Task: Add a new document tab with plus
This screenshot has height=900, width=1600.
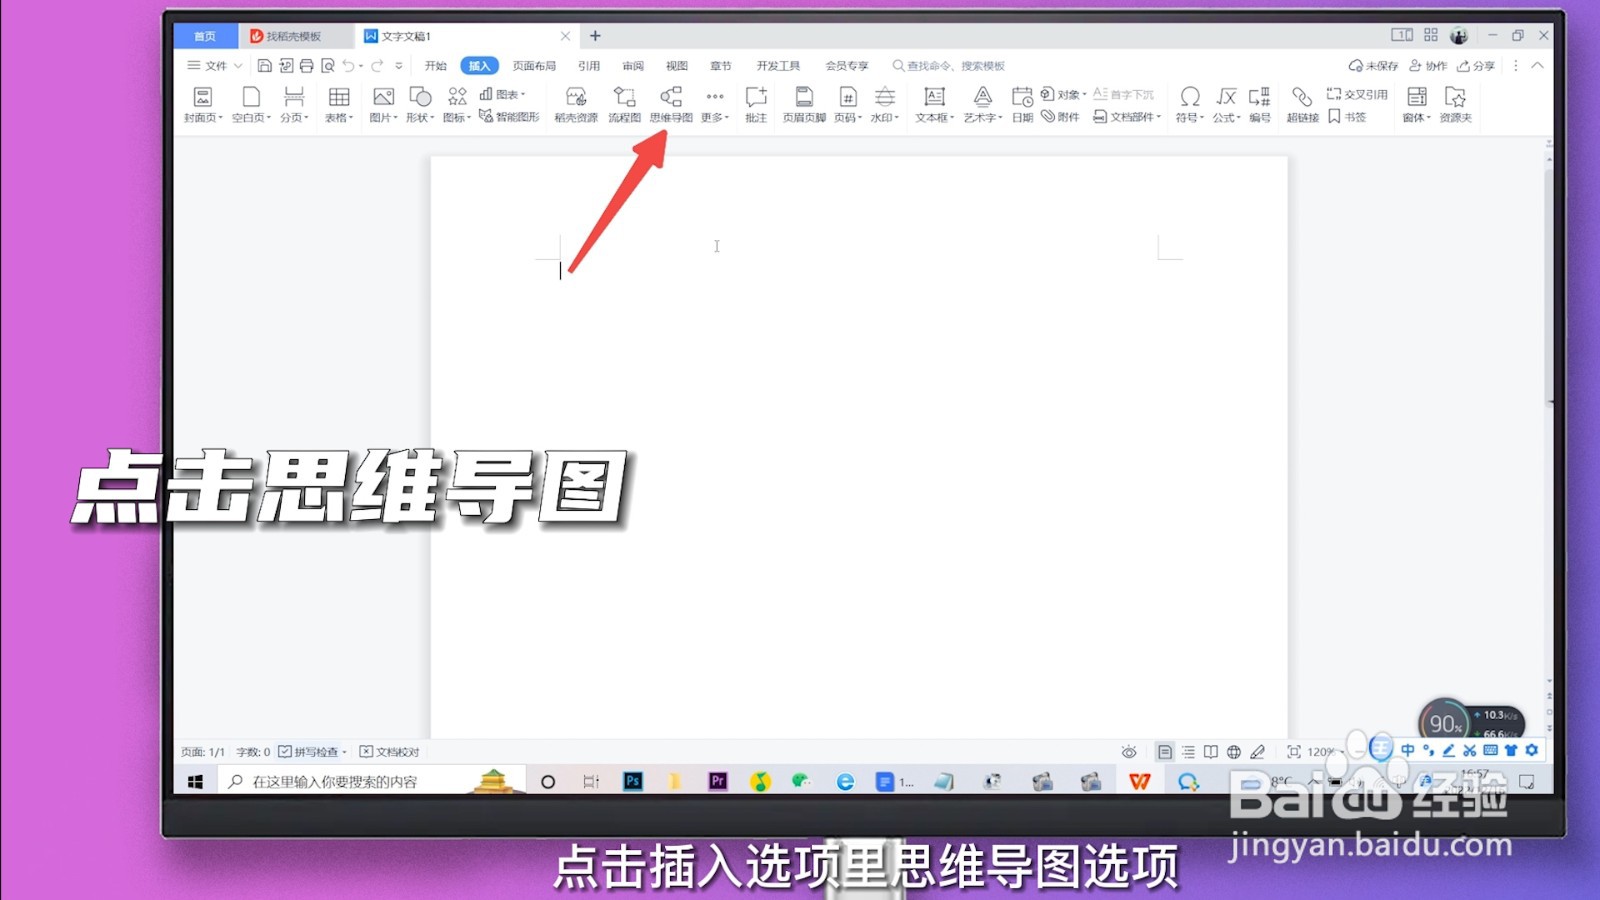Action: pos(595,36)
